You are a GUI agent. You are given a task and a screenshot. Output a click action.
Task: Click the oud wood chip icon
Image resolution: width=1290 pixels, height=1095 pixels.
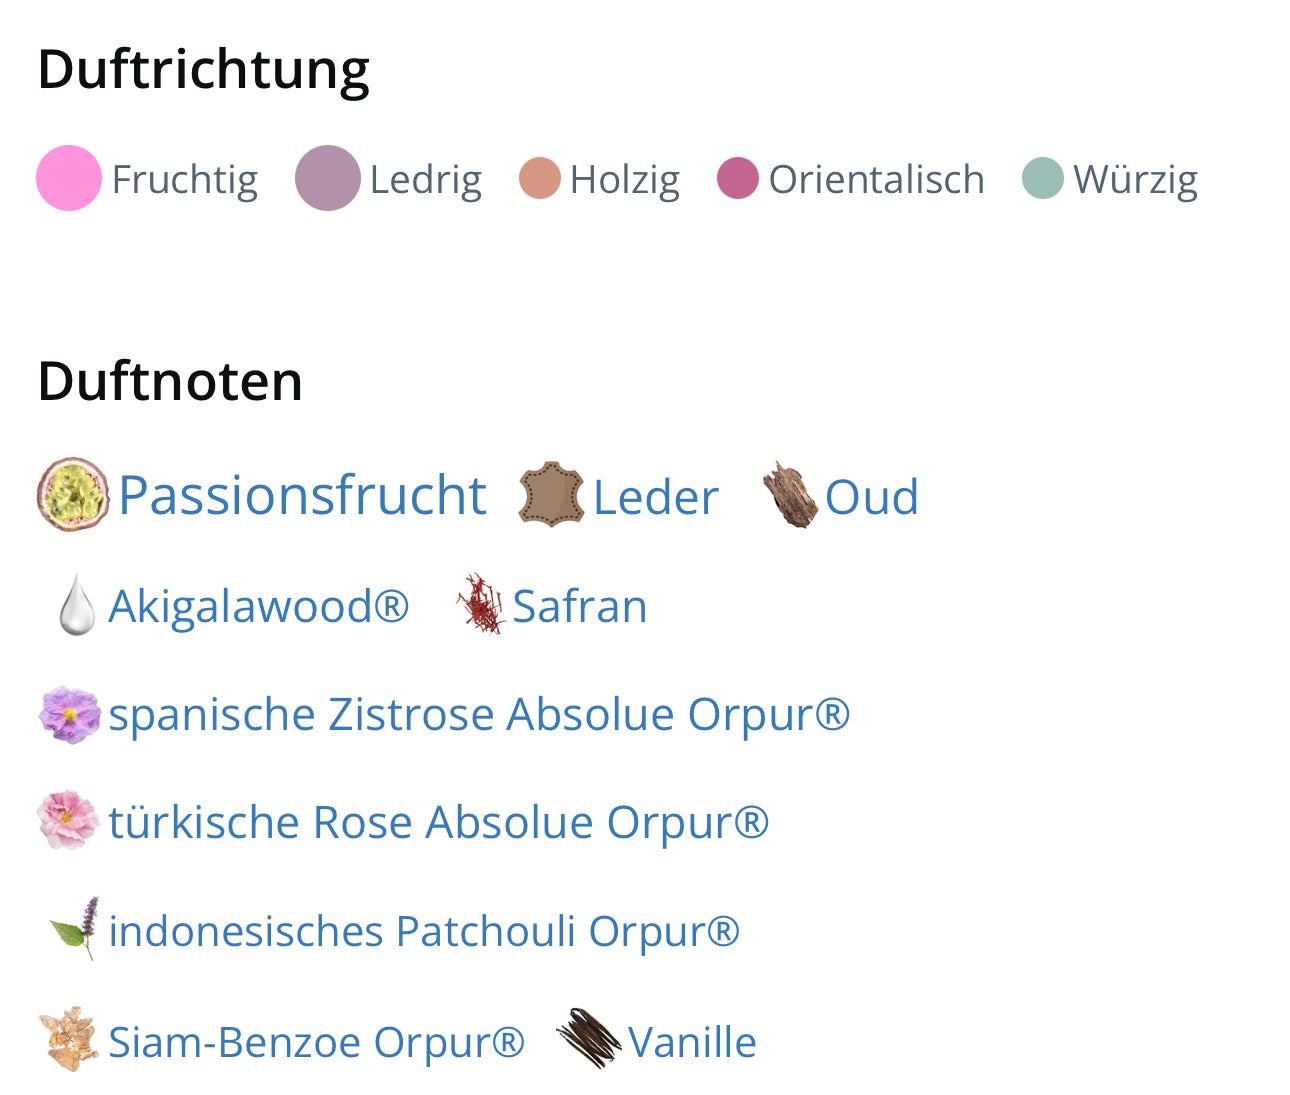click(790, 494)
